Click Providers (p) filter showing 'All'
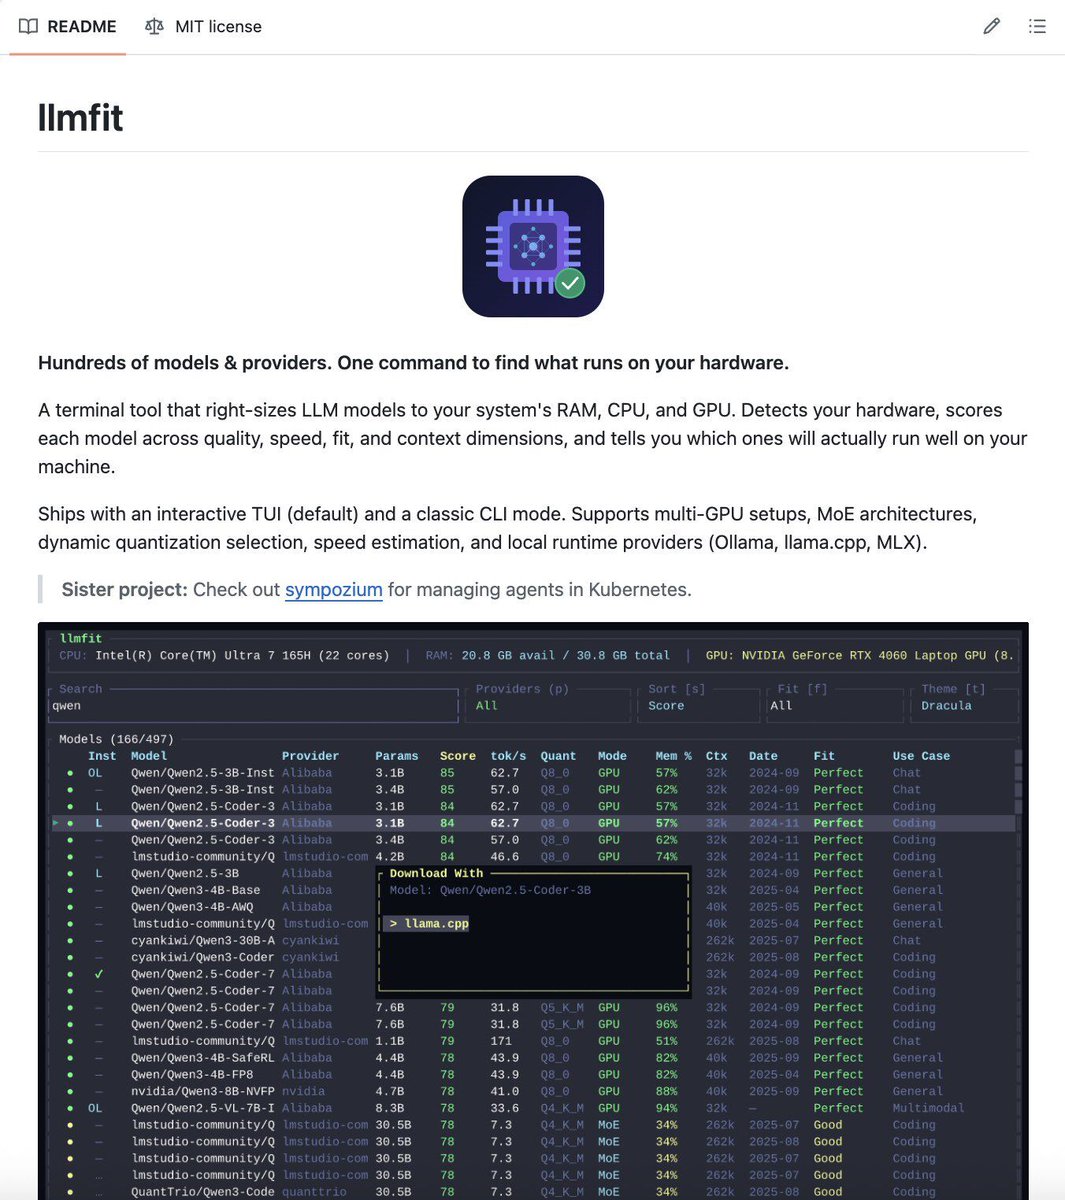The image size is (1065, 1200). click(548, 705)
